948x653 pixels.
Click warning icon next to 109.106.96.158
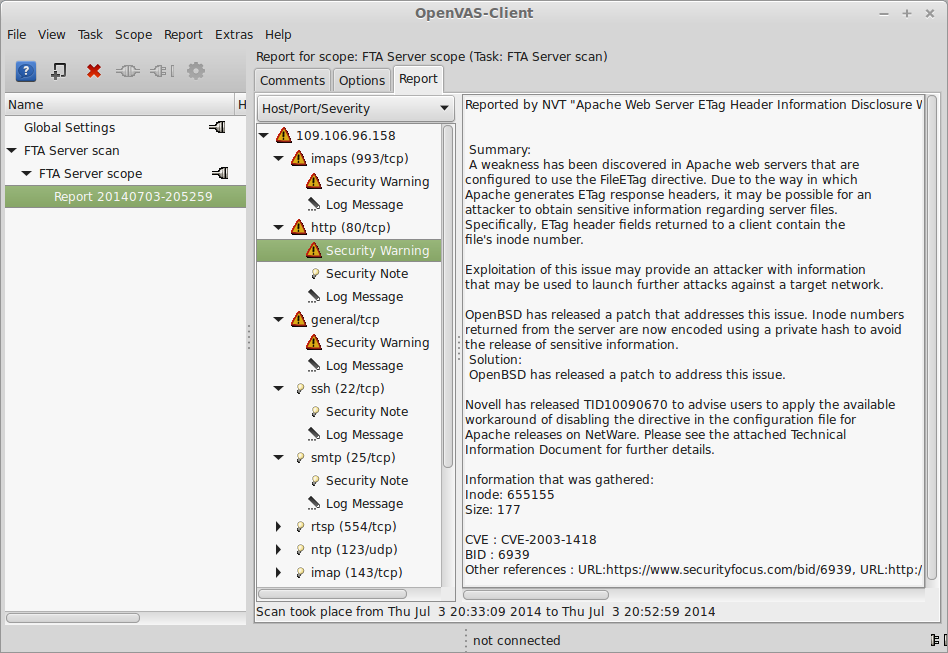[284, 135]
